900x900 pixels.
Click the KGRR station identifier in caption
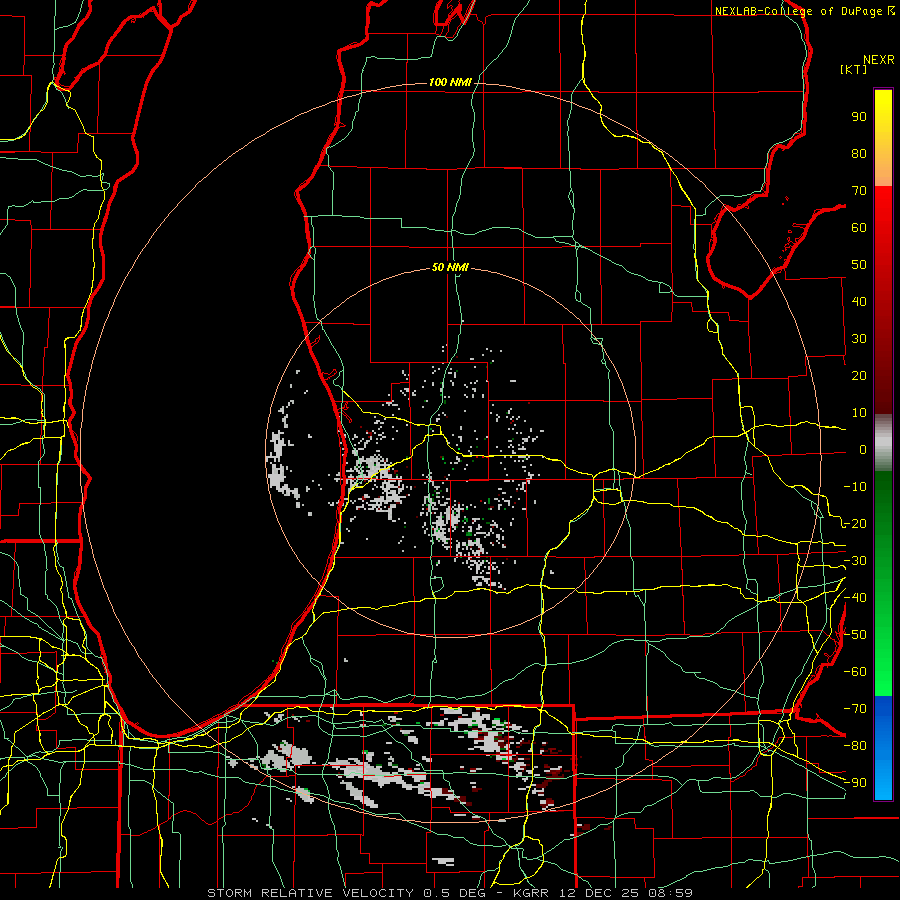[x=530, y=893]
